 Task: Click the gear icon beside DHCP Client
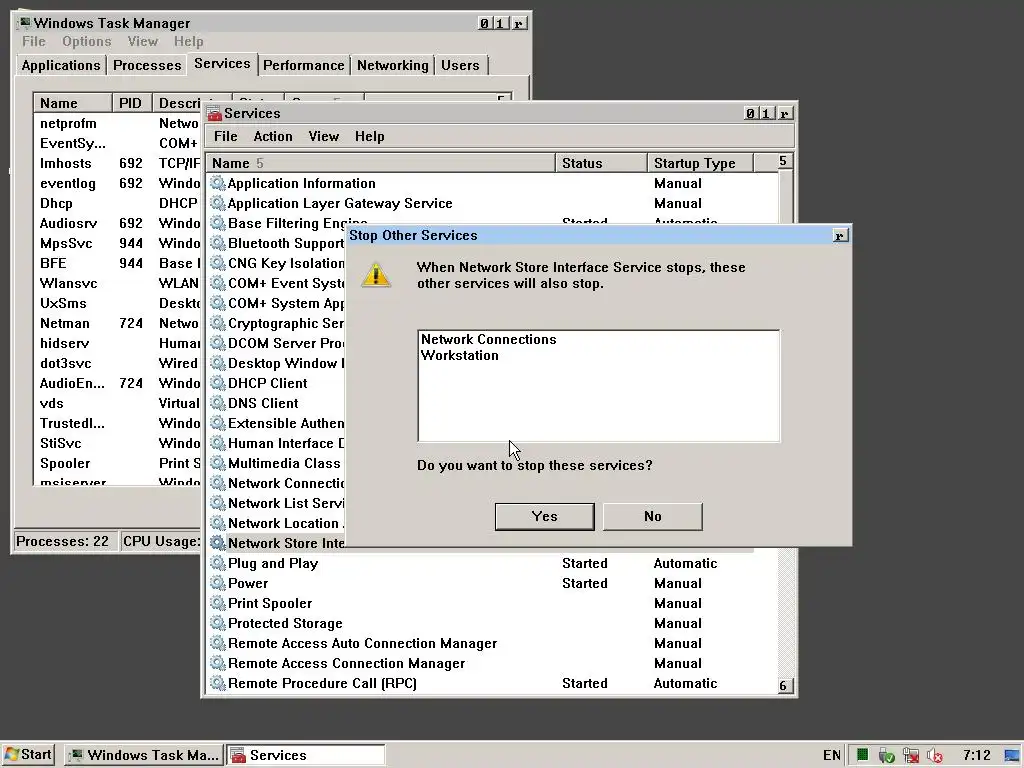pyautogui.click(x=217, y=383)
